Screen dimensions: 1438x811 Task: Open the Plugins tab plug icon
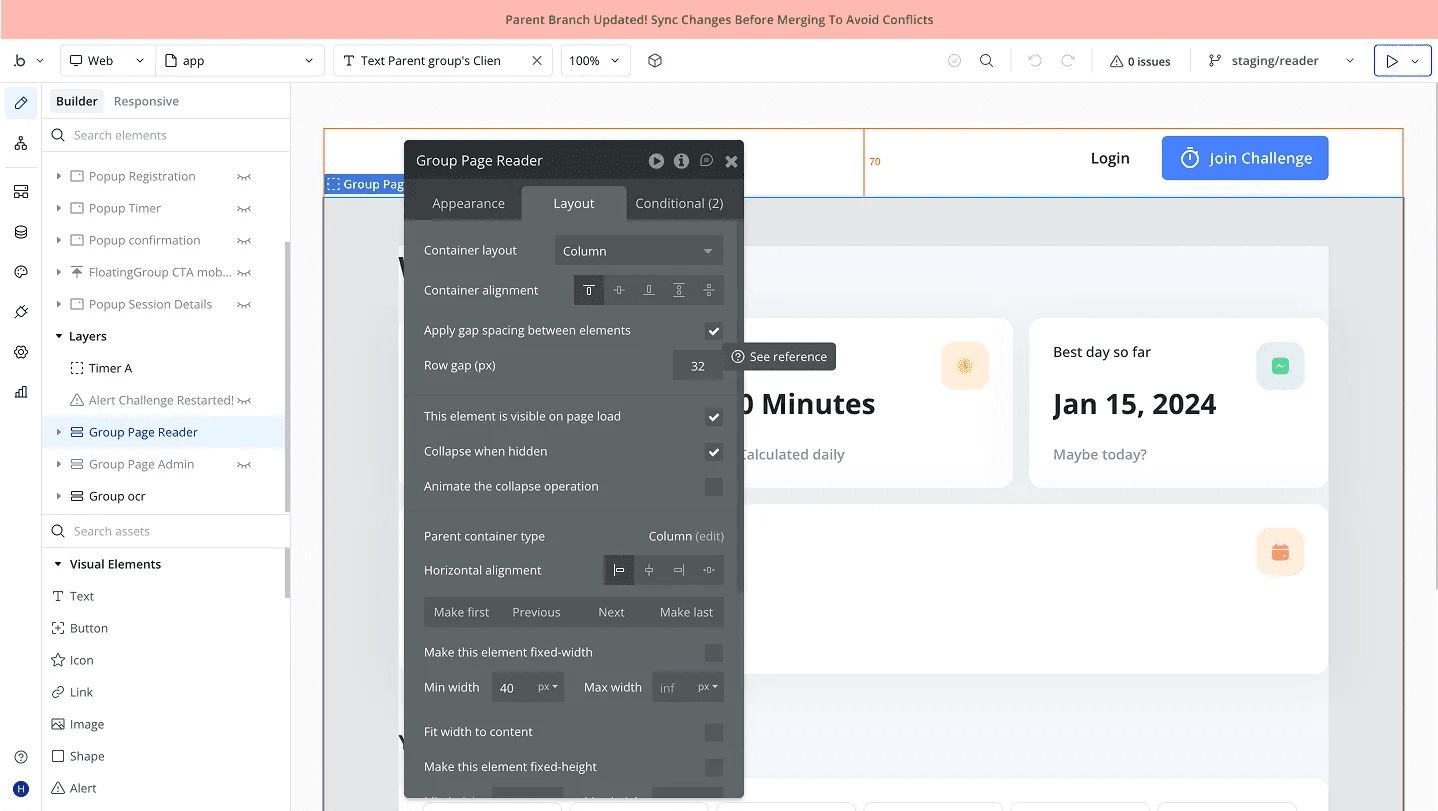(21, 312)
